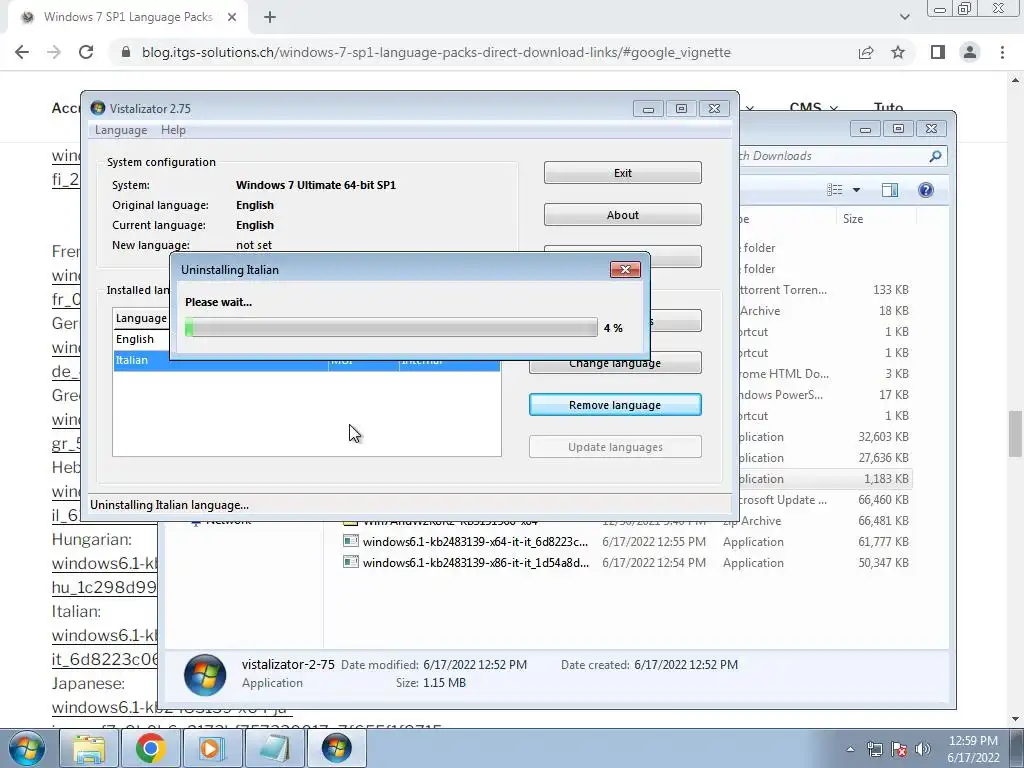Viewport: 1024px width, 768px height.
Task: Open the Vistalizator taskbar icon
Action: tap(336, 748)
